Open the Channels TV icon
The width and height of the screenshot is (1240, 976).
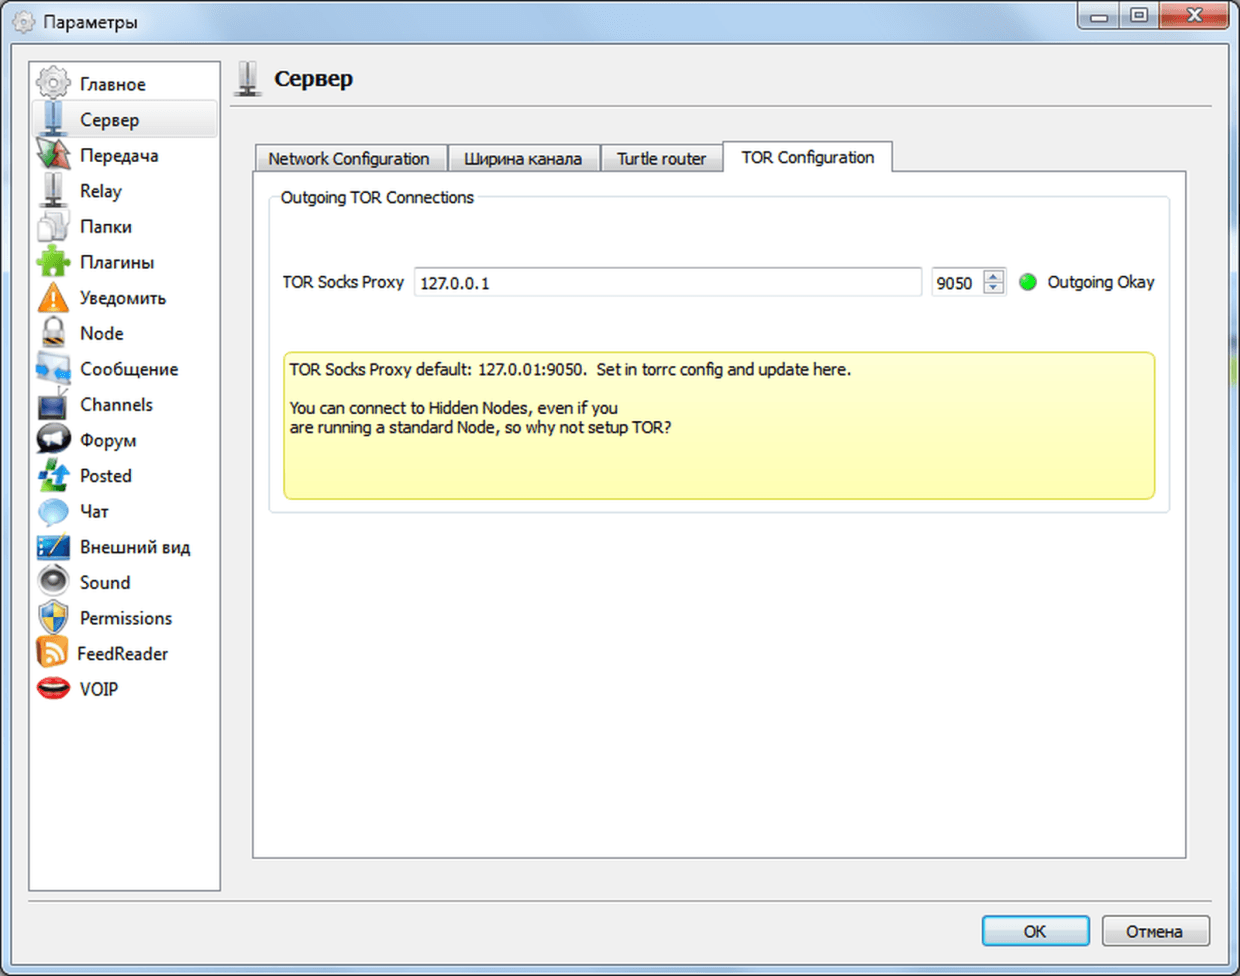53,405
